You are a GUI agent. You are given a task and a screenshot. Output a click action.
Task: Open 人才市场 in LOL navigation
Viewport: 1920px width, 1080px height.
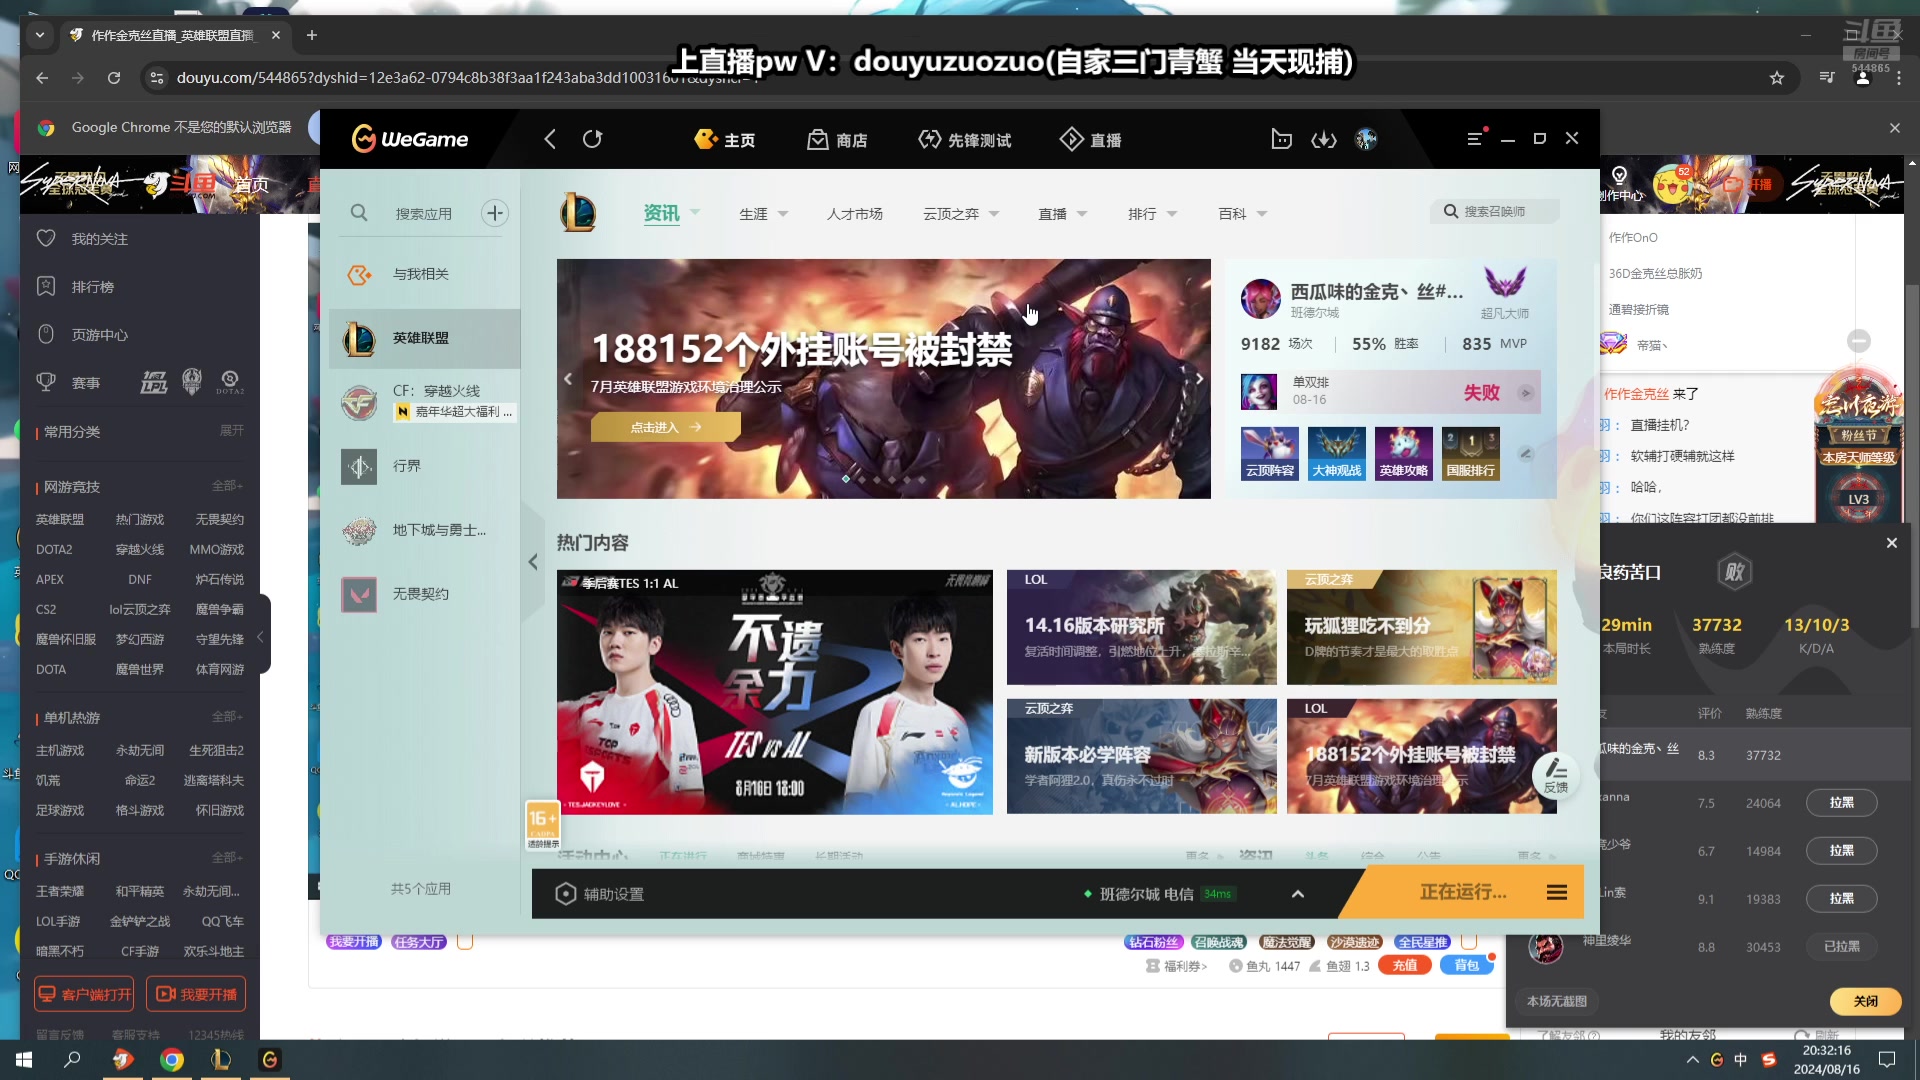click(855, 213)
